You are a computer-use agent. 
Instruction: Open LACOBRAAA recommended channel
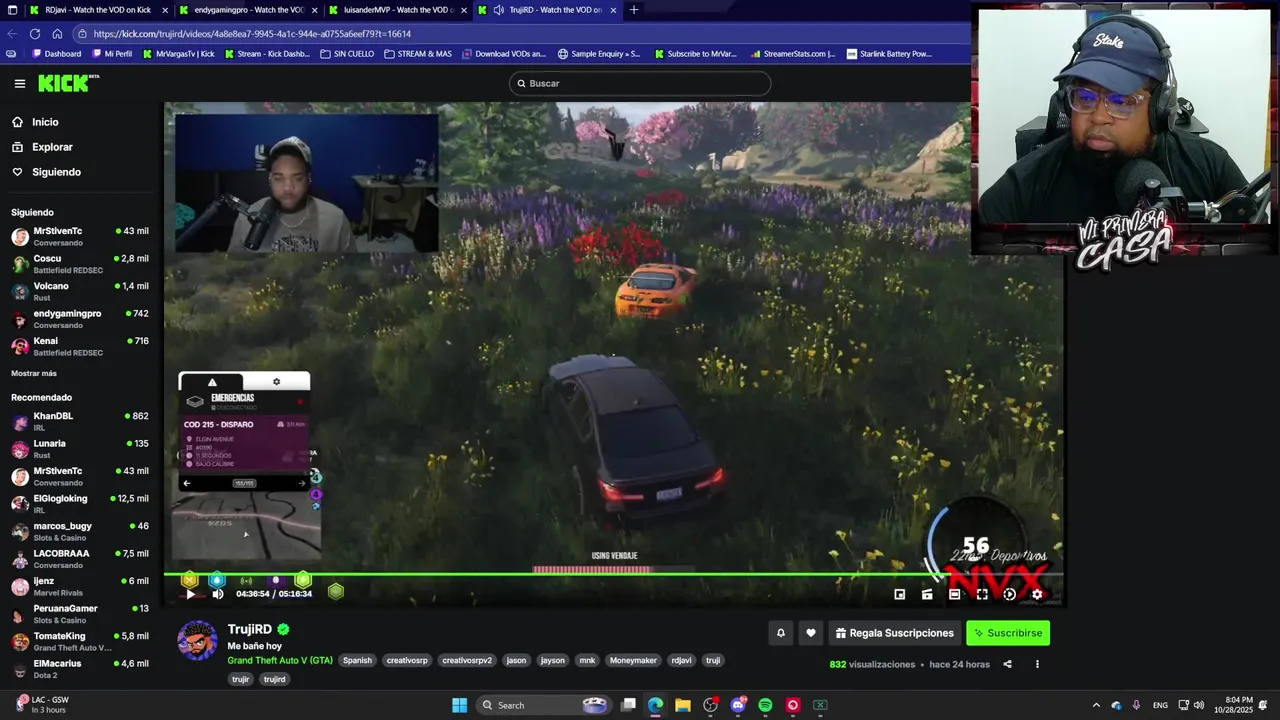[x=80, y=559]
